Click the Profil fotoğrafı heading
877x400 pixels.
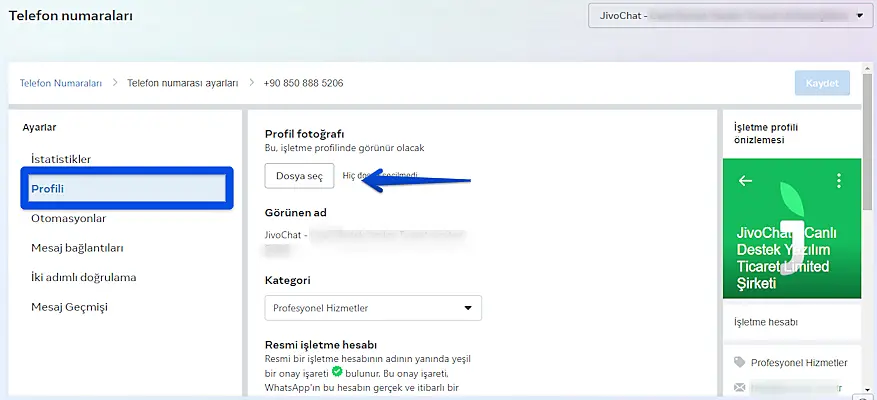(304, 134)
